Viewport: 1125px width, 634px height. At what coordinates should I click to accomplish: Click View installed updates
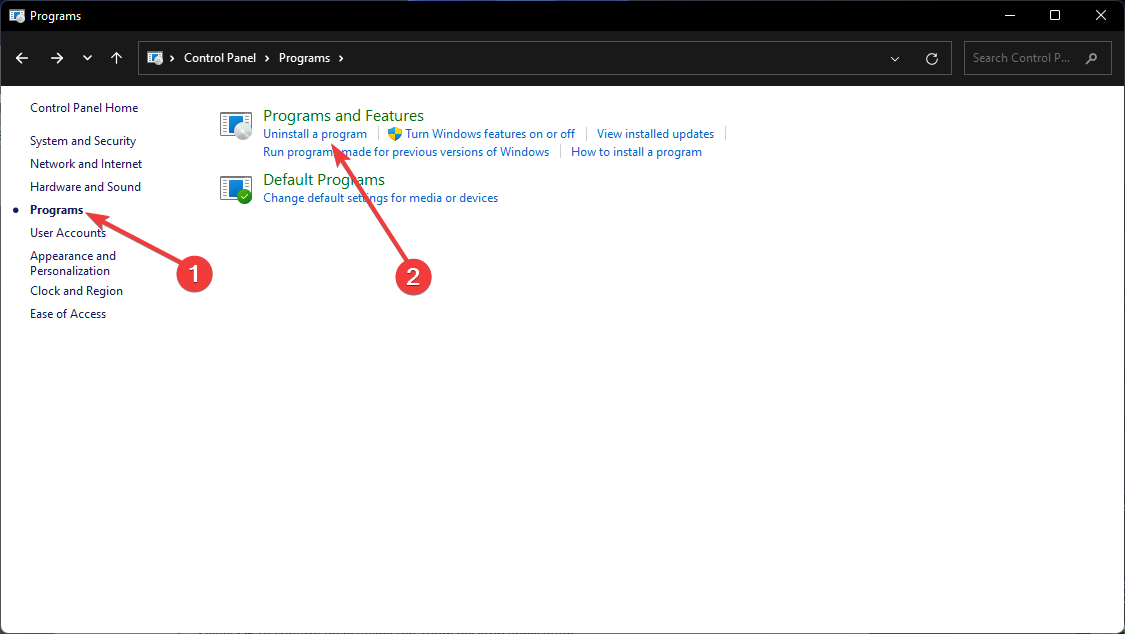656,134
